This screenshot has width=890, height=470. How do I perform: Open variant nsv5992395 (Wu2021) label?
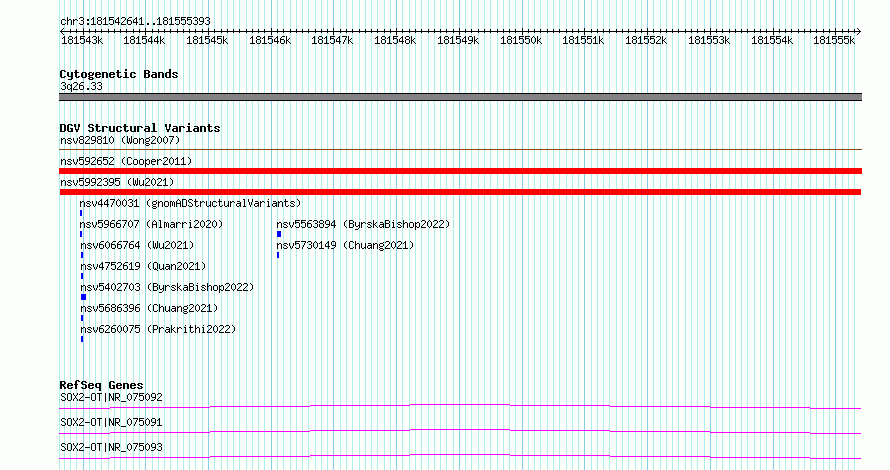pyautogui.click(x=117, y=182)
